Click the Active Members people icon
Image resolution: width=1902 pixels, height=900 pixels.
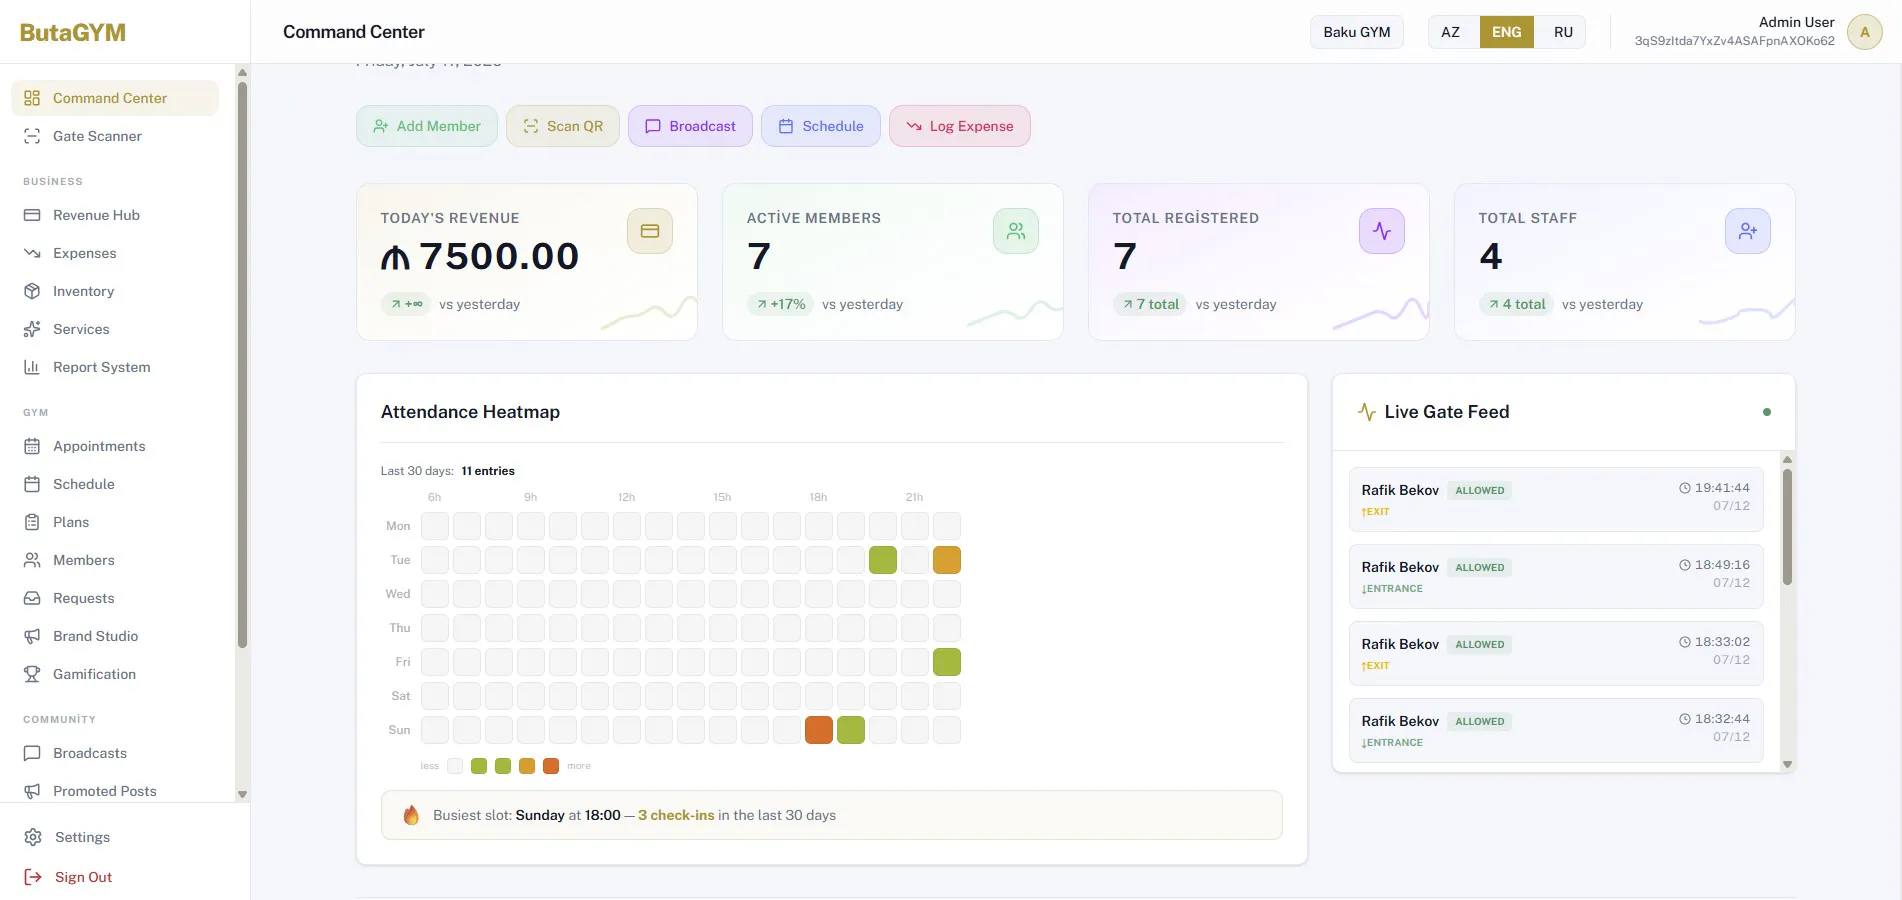pos(1016,231)
